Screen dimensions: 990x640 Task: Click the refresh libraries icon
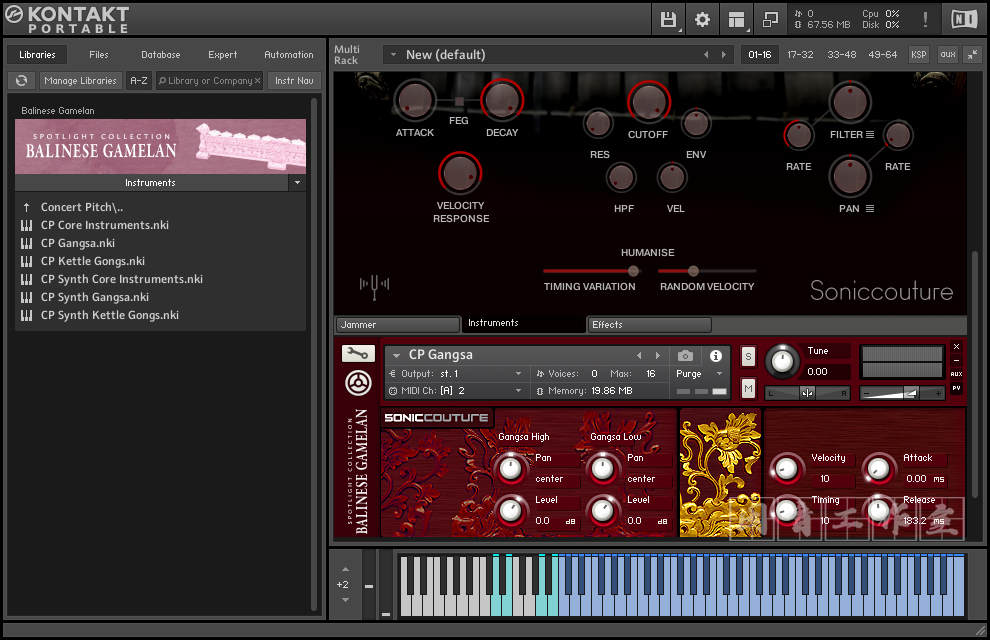coord(21,81)
